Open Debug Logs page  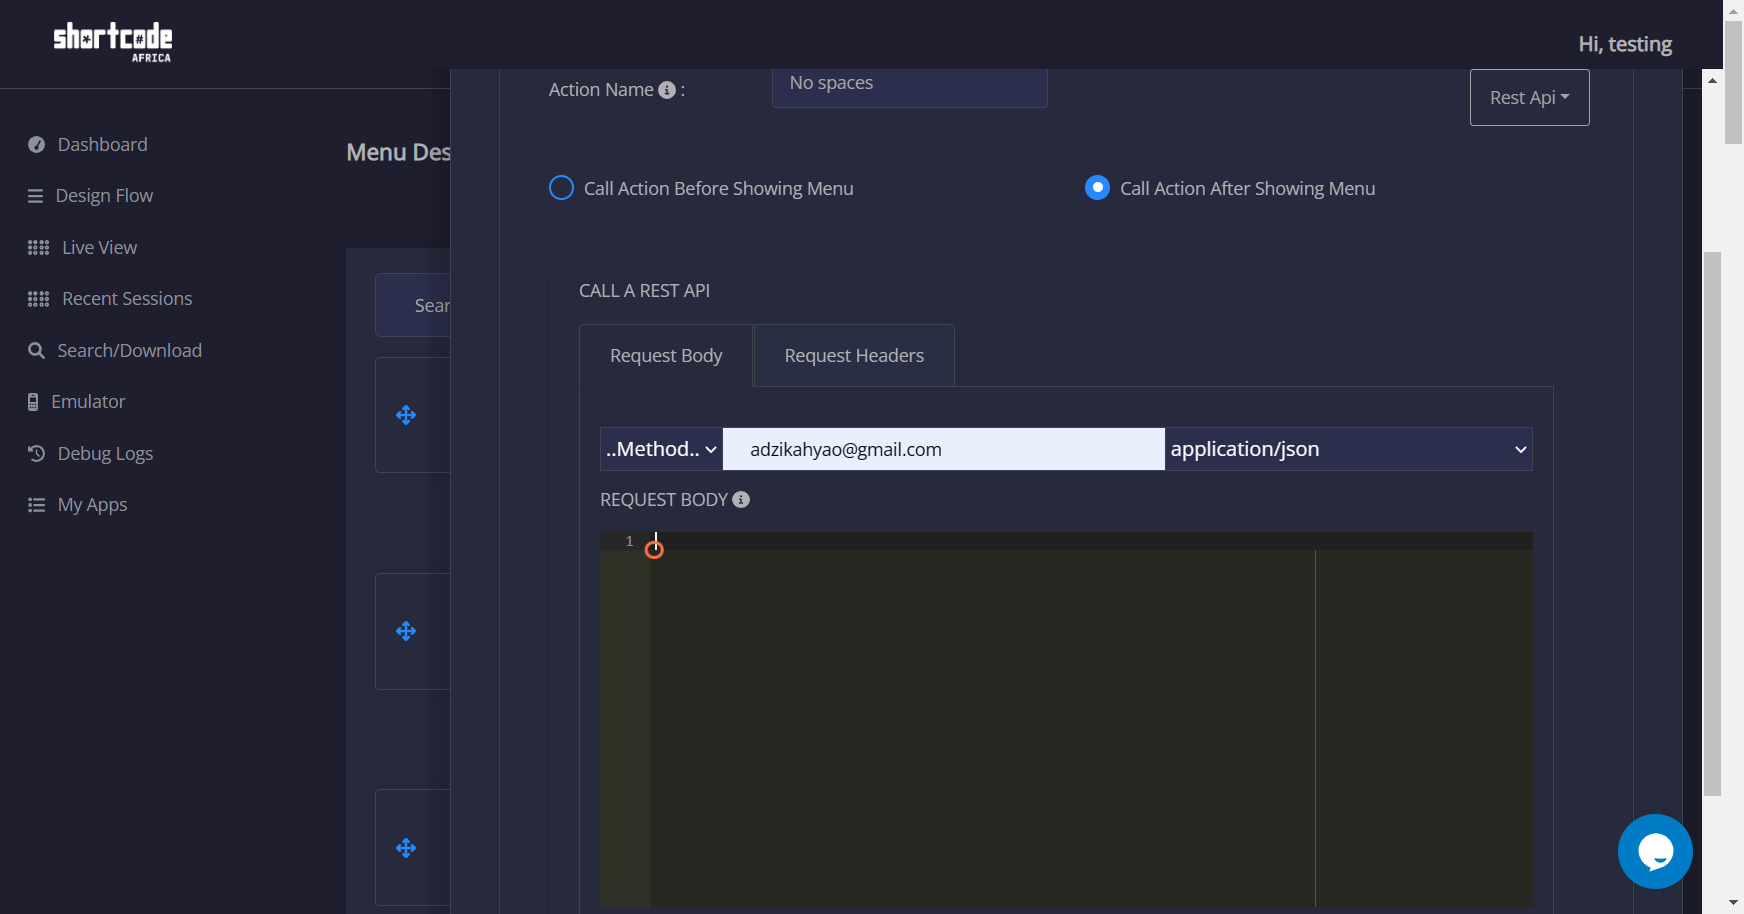[105, 454]
